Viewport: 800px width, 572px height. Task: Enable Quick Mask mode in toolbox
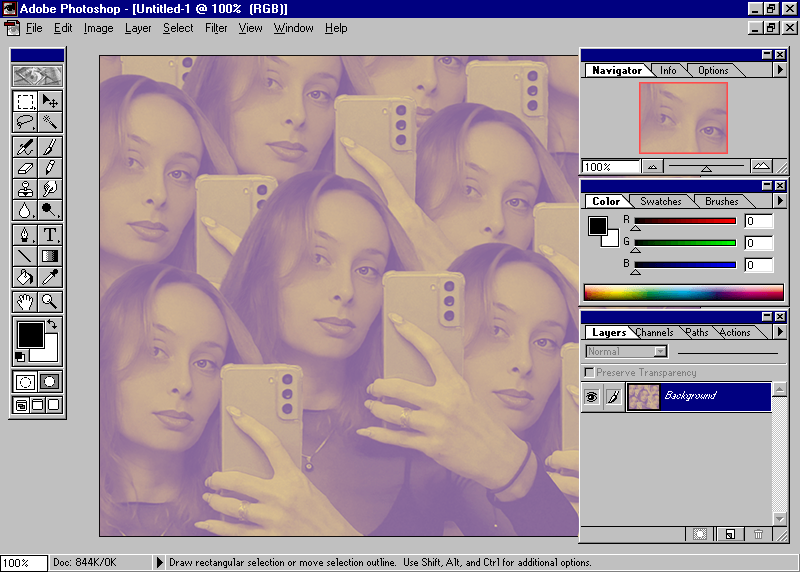pos(49,381)
